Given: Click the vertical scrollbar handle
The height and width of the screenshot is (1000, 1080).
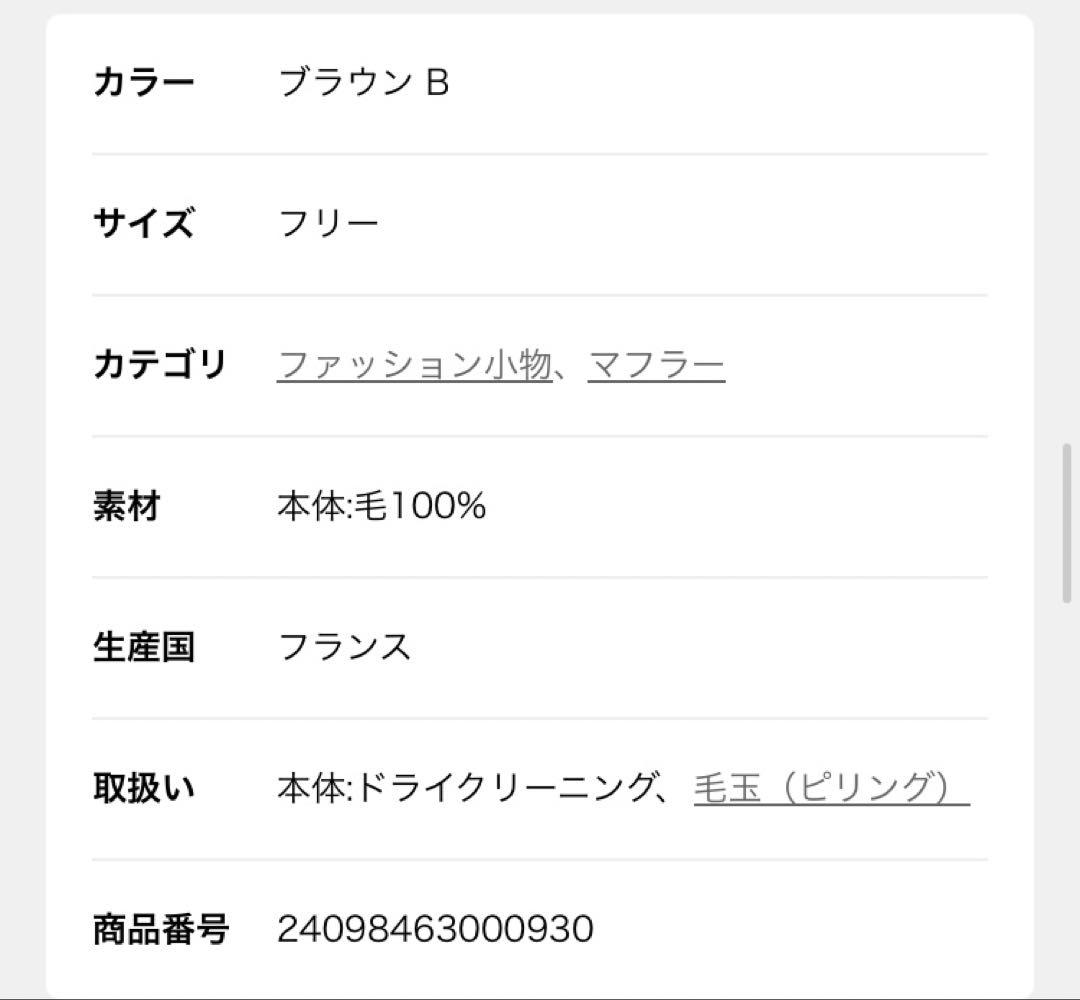Looking at the screenshot, I should coord(1067,522).
